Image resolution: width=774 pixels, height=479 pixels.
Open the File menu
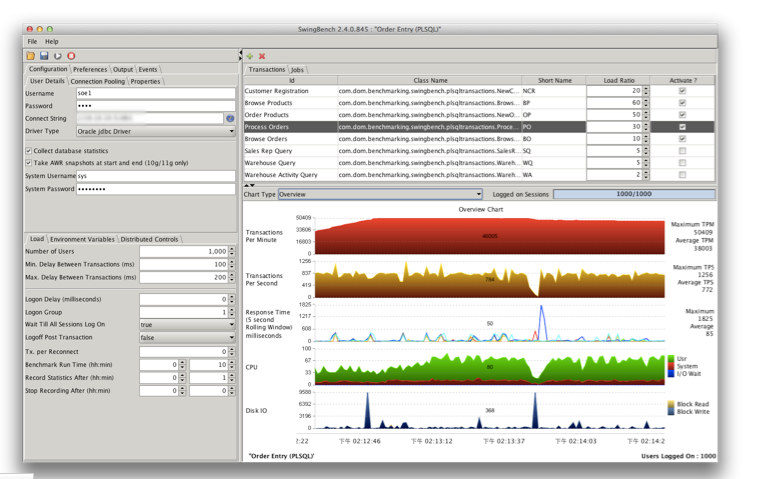tap(32, 42)
